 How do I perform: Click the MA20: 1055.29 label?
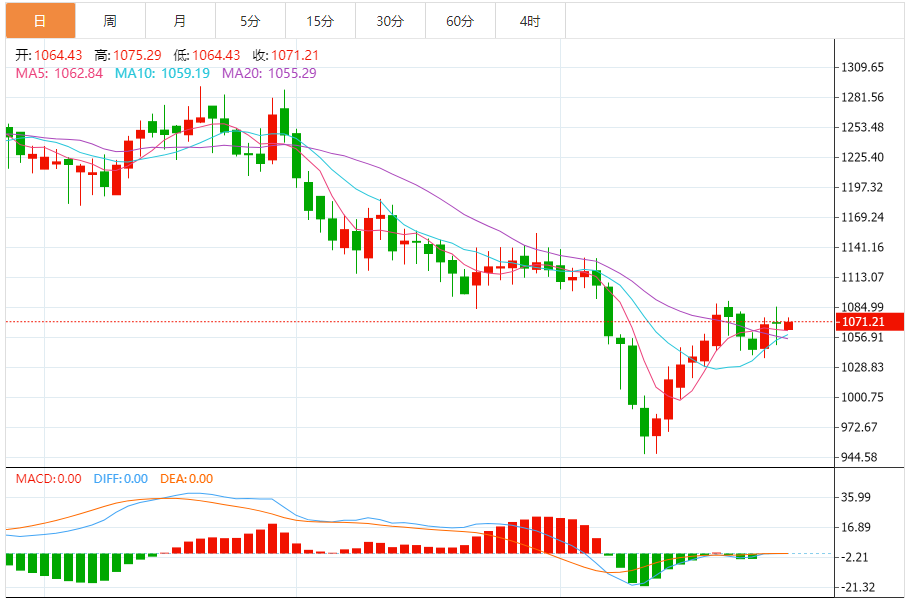tap(270, 73)
